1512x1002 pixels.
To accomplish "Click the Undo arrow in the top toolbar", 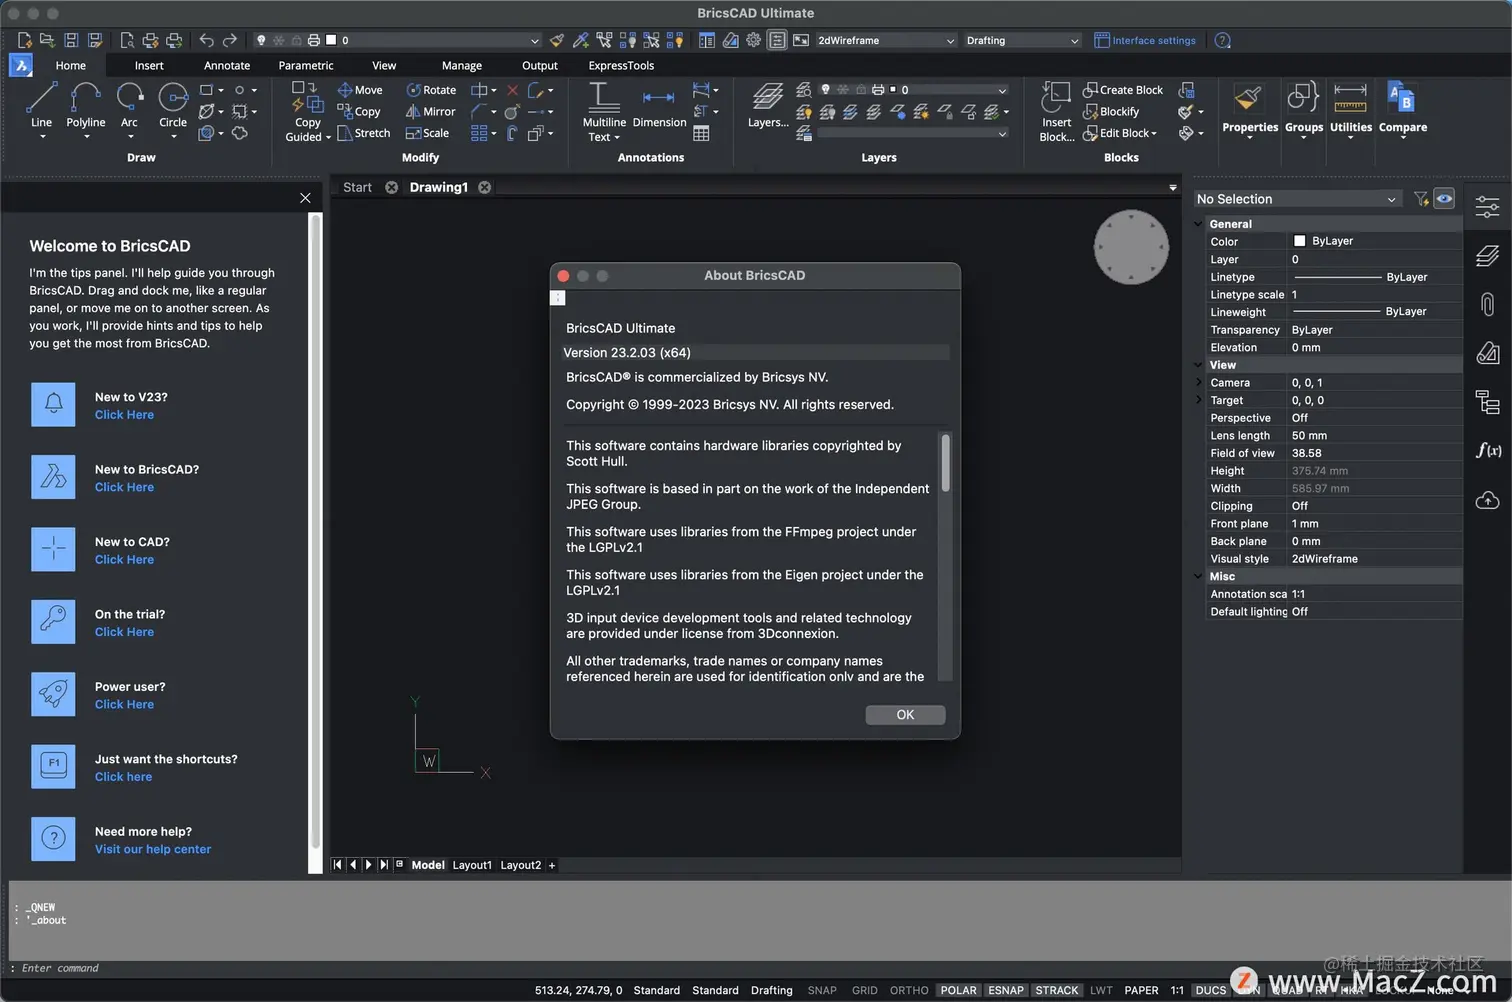I will pyautogui.click(x=206, y=40).
